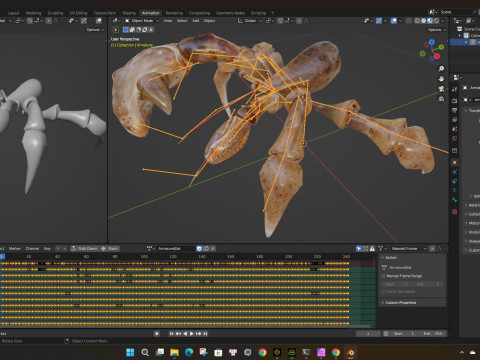
Task: Toggle only show selected in dope sheet
Action: [x=359, y=249]
